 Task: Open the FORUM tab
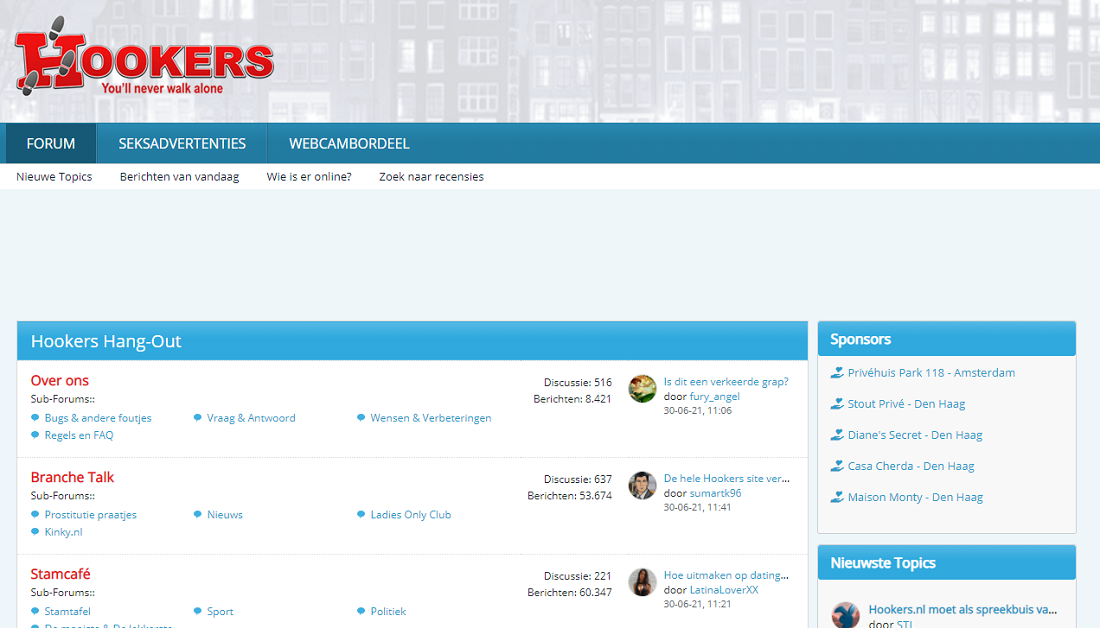pos(51,144)
